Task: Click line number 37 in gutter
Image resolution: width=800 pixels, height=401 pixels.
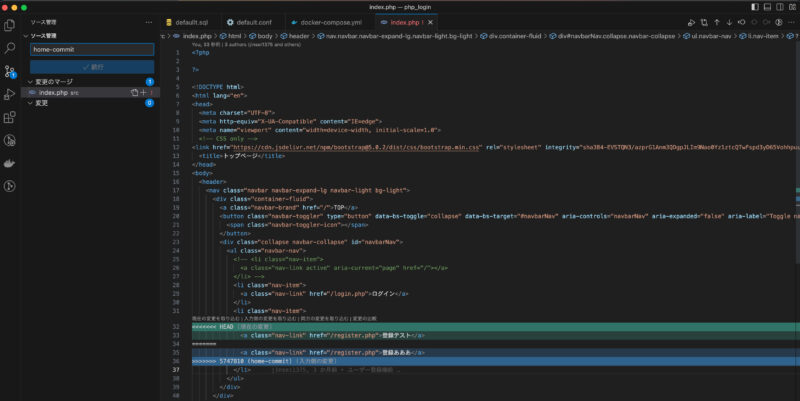Action: tap(176, 369)
